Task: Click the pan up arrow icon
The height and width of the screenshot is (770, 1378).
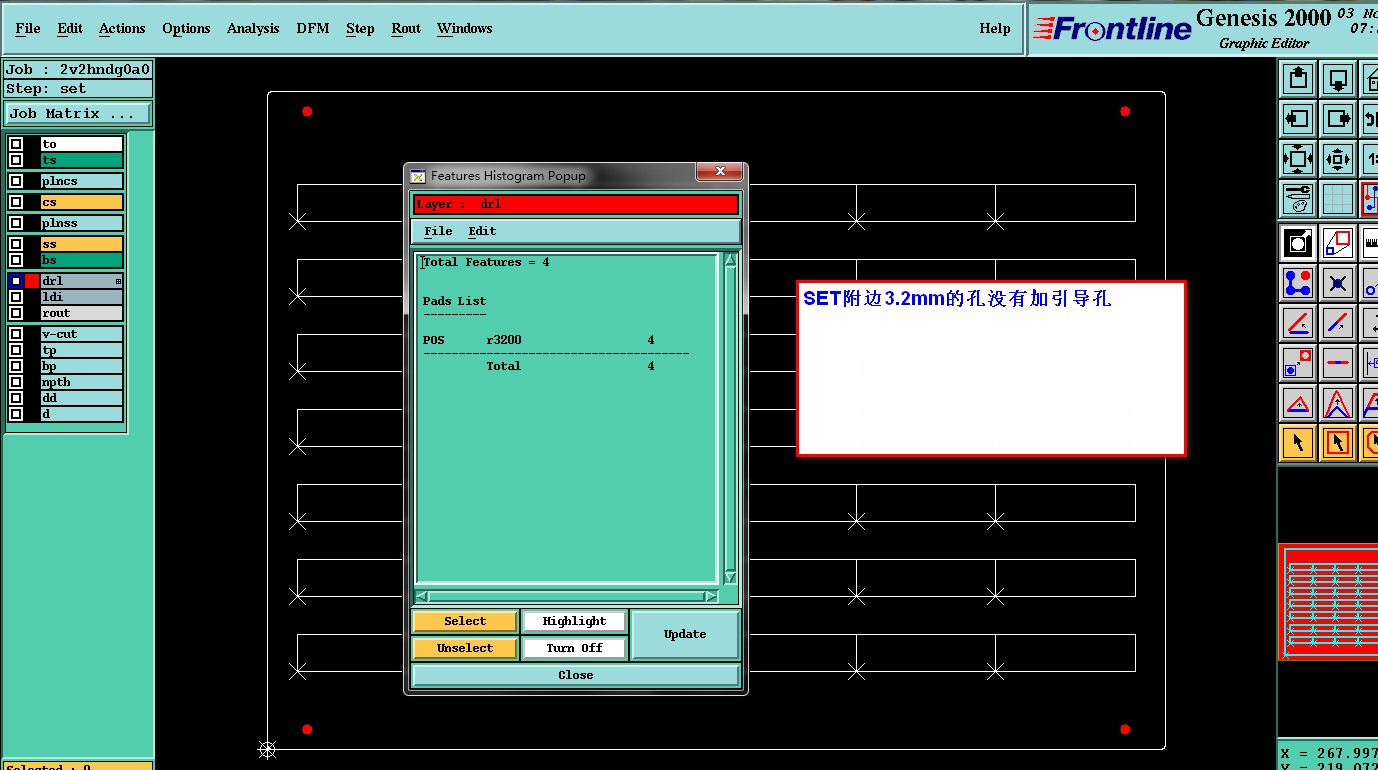Action: tap(1298, 78)
